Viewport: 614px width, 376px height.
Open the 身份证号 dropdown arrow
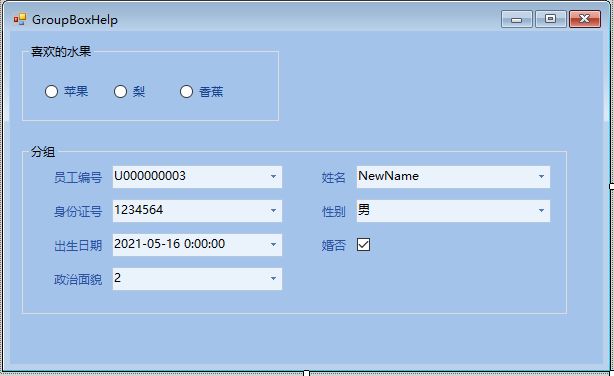pyautogui.click(x=273, y=211)
